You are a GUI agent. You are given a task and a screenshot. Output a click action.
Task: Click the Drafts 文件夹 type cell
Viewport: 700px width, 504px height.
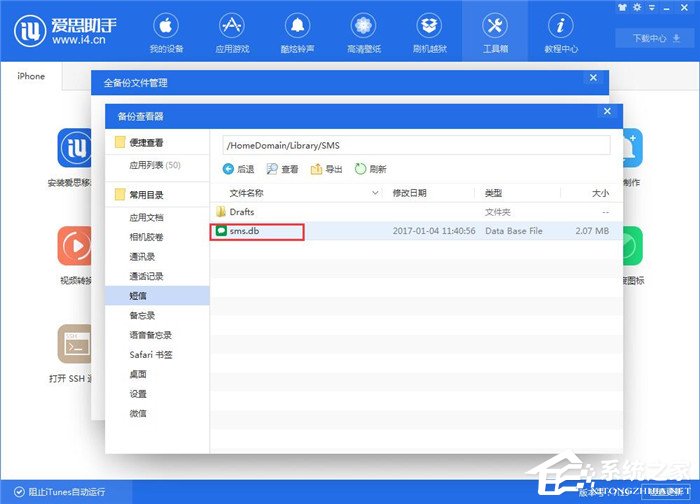point(497,212)
